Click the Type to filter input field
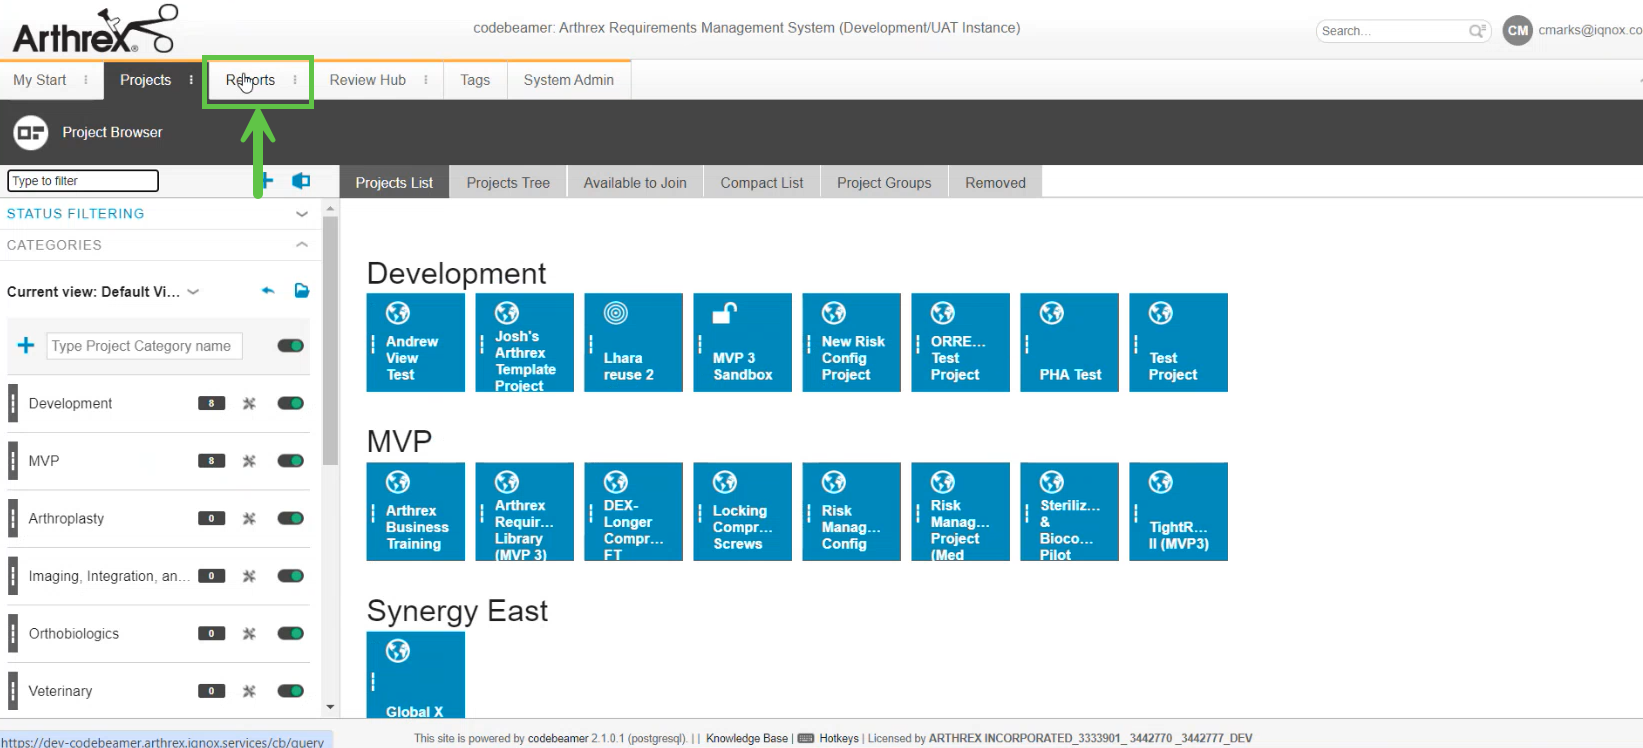Screen dimensions: 1643x748 point(83,181)
